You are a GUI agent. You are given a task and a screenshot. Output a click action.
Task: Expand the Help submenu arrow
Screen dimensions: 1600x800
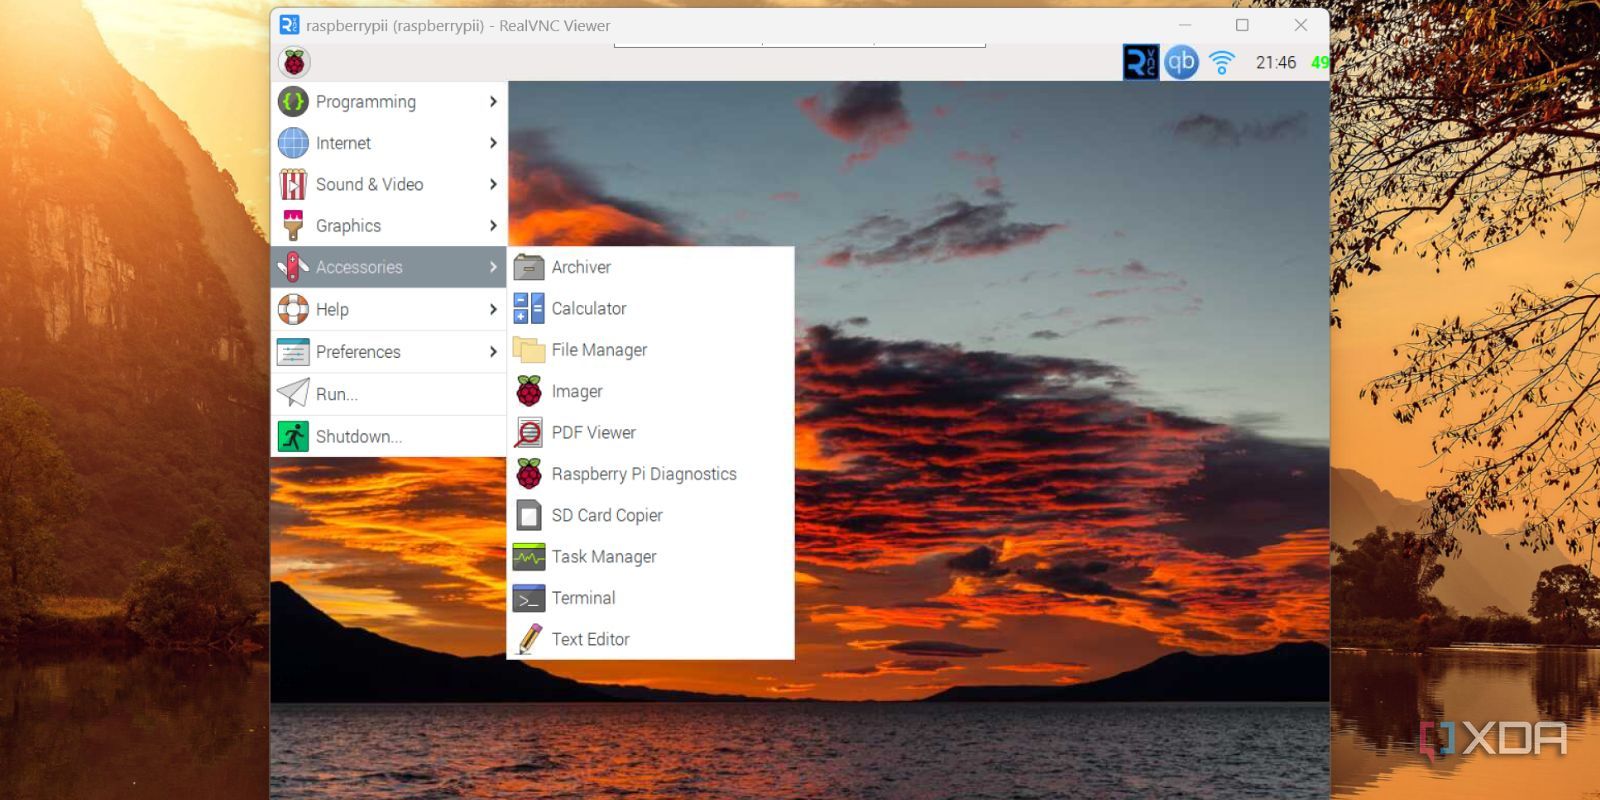[493, 309]
